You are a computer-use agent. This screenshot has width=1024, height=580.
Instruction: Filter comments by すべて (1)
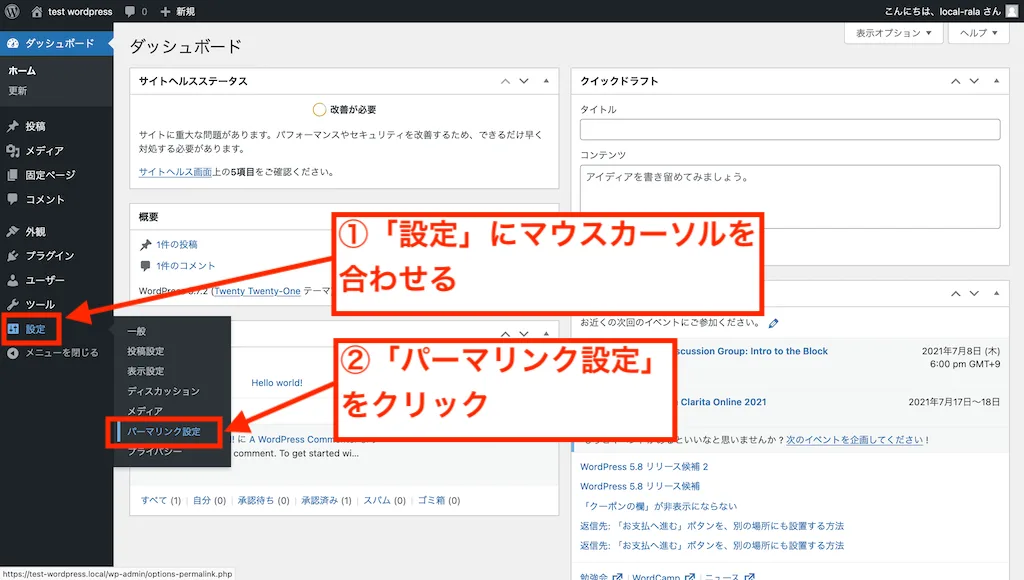pos(161,500)
